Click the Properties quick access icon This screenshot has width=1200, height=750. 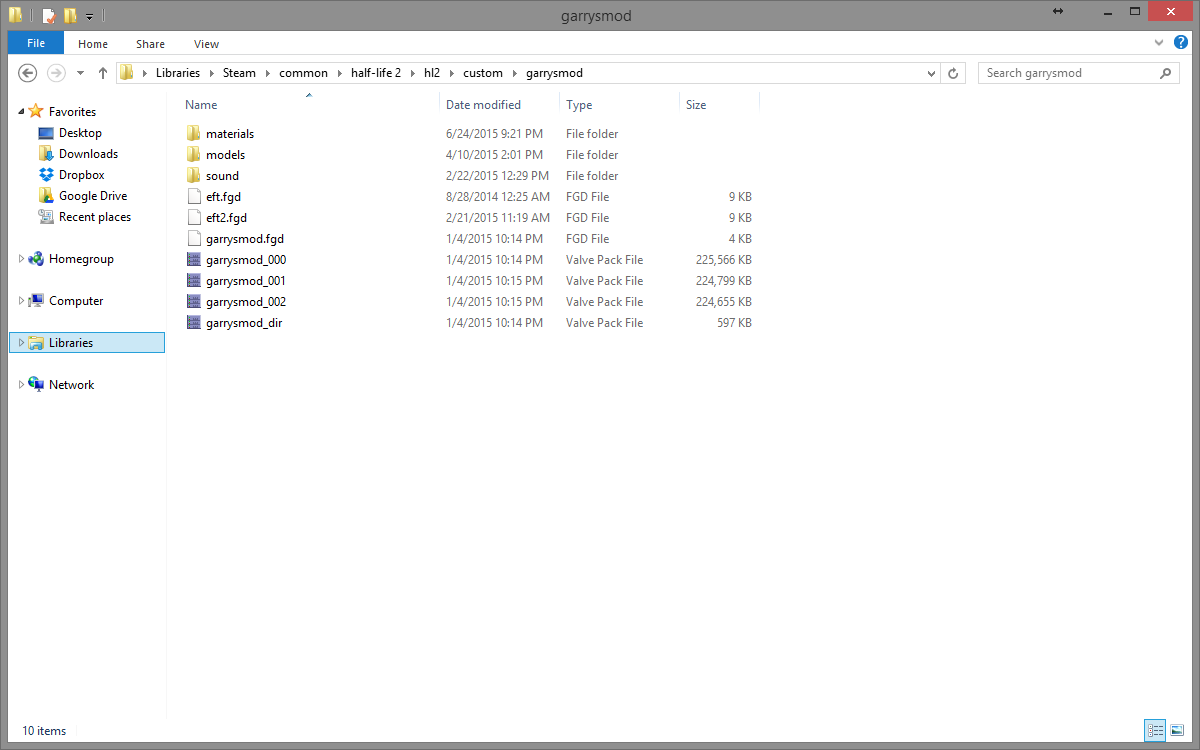pos(49,16)
